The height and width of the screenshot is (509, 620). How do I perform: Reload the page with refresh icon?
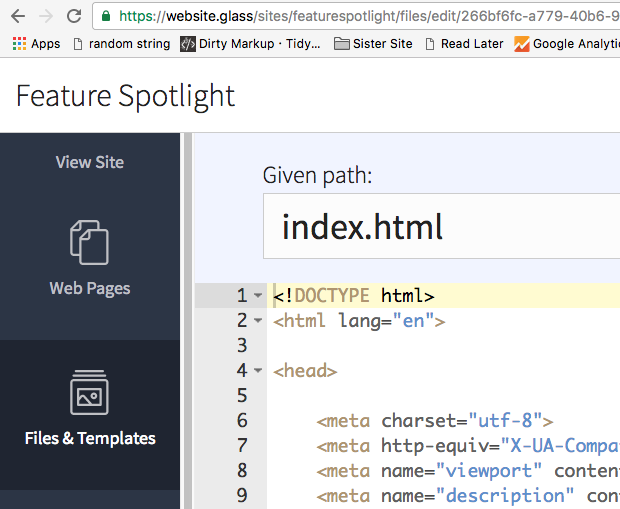tap(74, 16)
